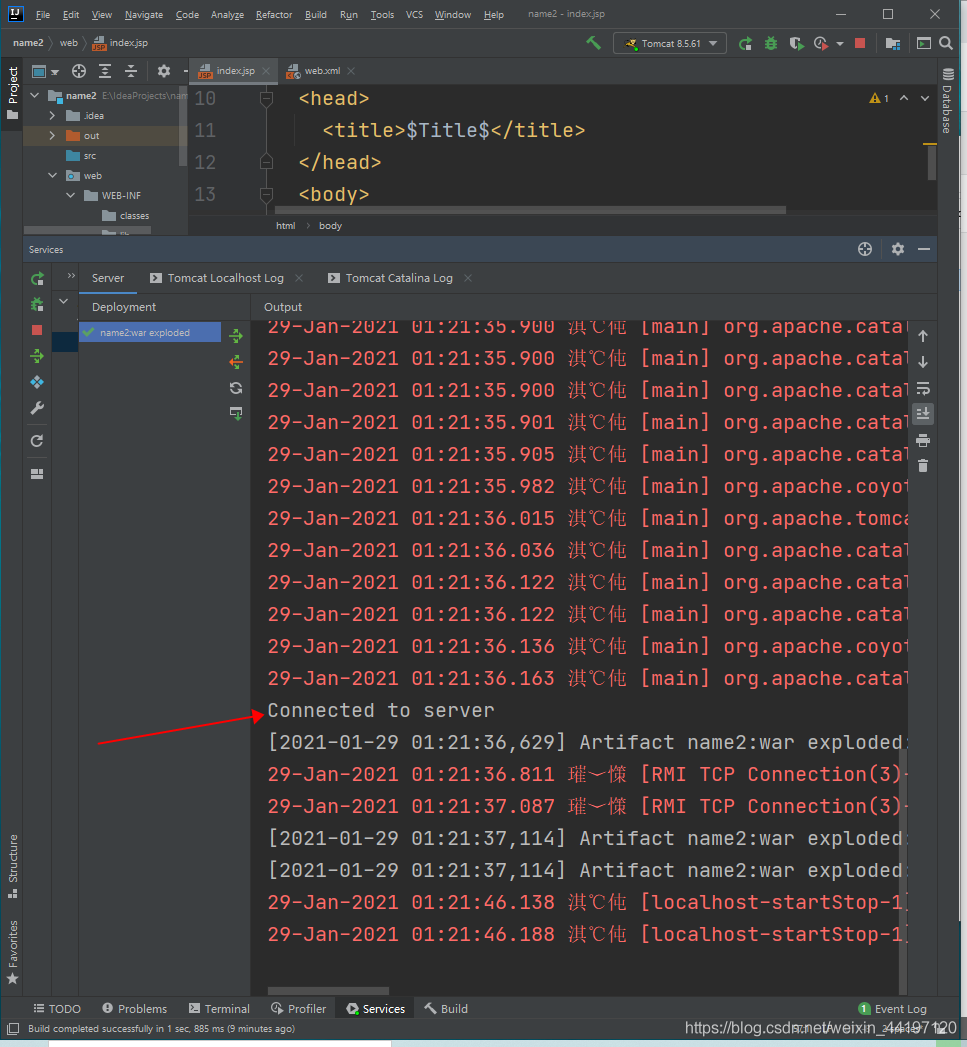The image size is (967, 1047).
Task: Collapse the WEB-INF folder node
Action: (x=71, y=196)
